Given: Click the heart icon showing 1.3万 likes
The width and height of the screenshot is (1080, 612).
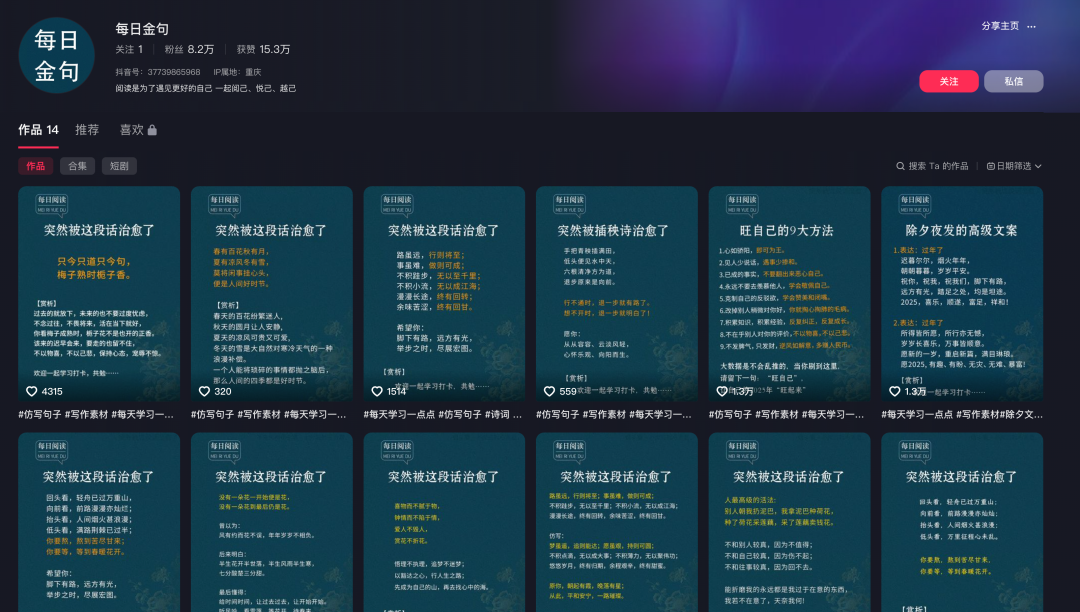Looking at the screenshot, I should (896, 391).
